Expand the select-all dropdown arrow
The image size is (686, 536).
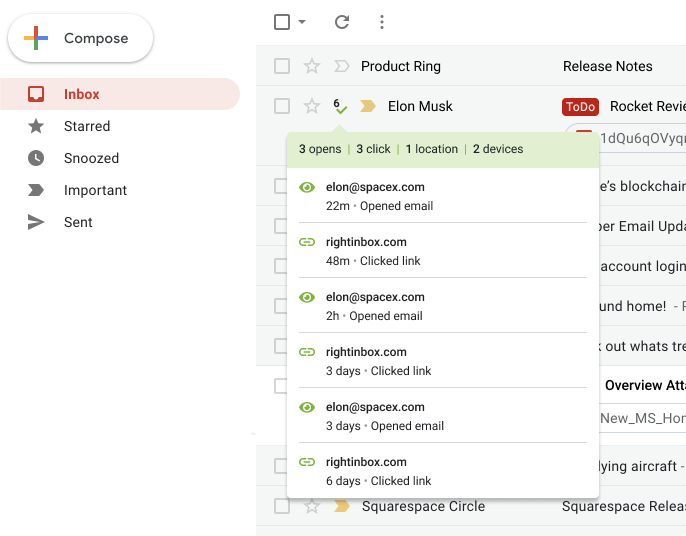click(302, 21)
